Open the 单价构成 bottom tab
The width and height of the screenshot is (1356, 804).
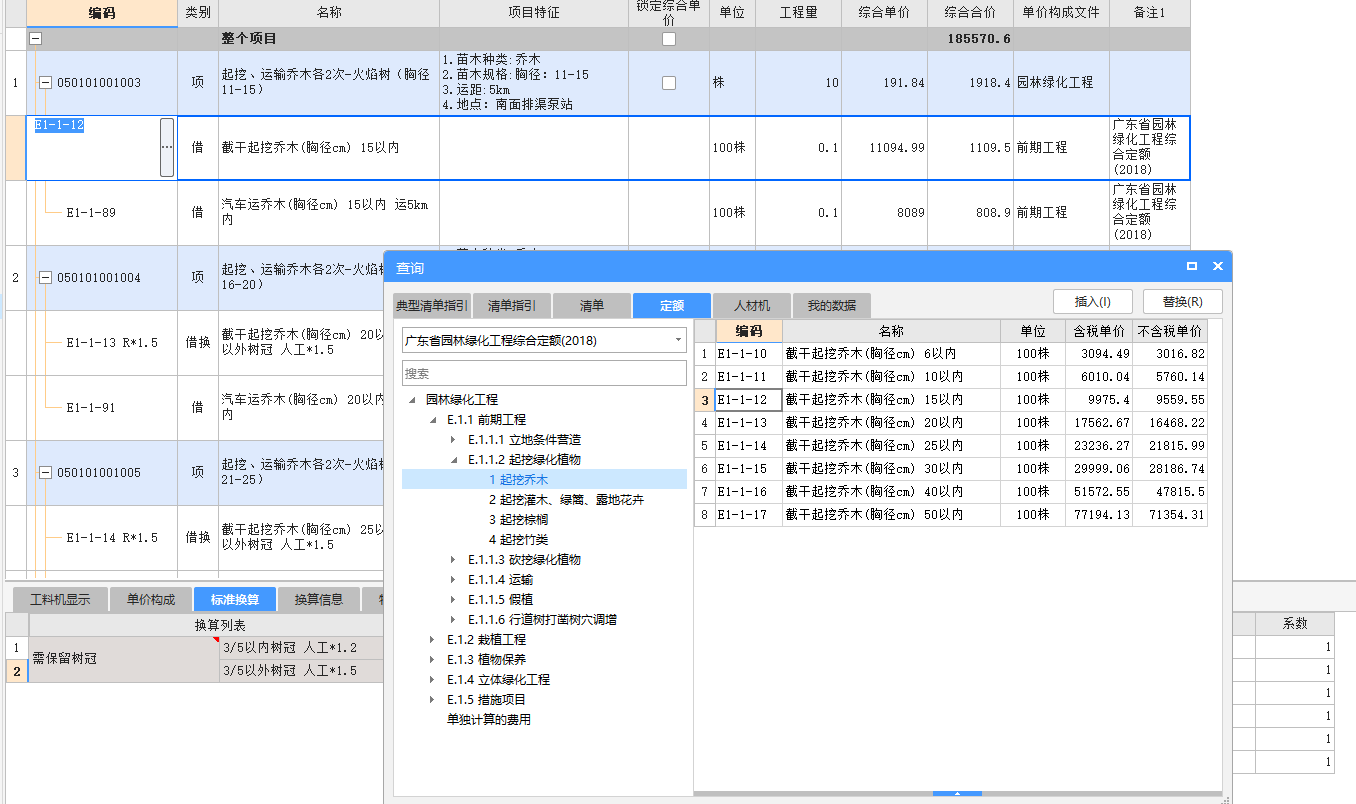point(151,600)
